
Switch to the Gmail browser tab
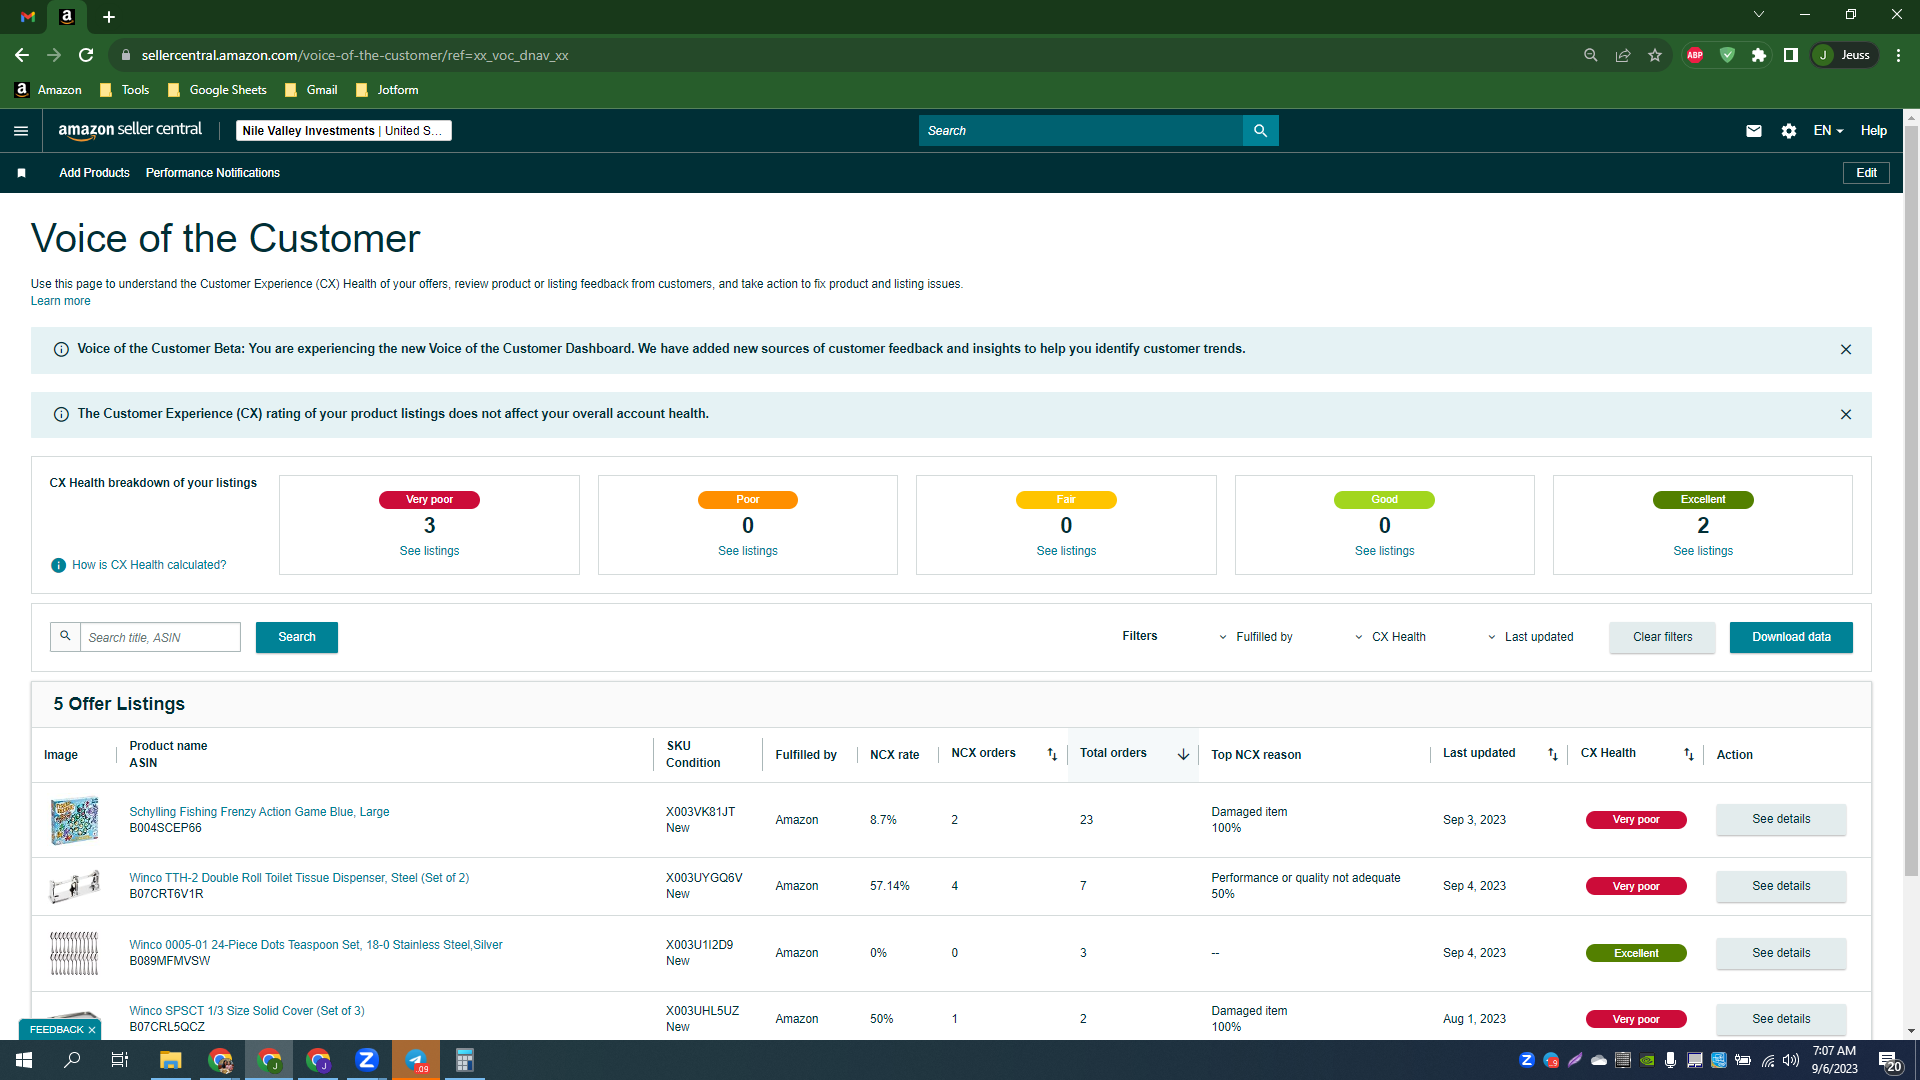coord(28,17)
